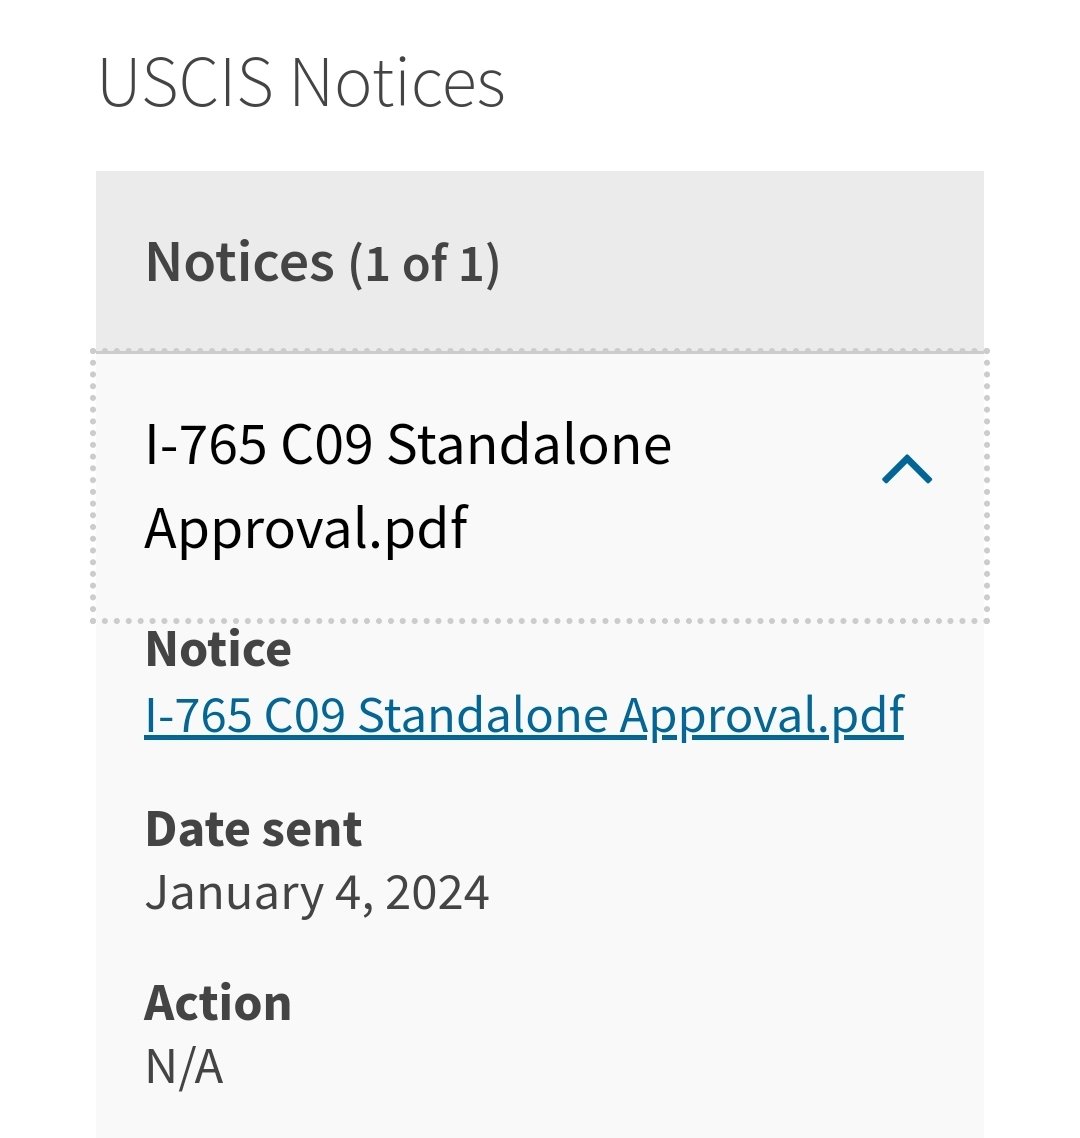
Task: Collapse the notice with the chevron icon
Action: pos(907,470)
